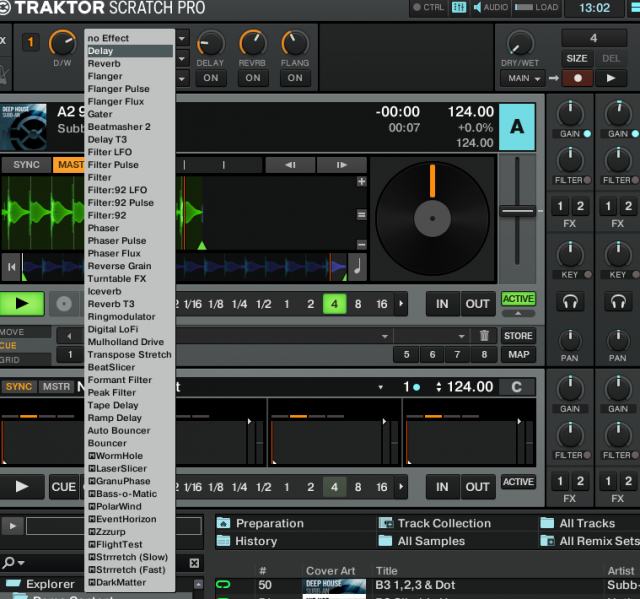Open Track Collection favorite
Image resolution: width=640 pixels, height=599 pixels.
[x=435, y=523]
